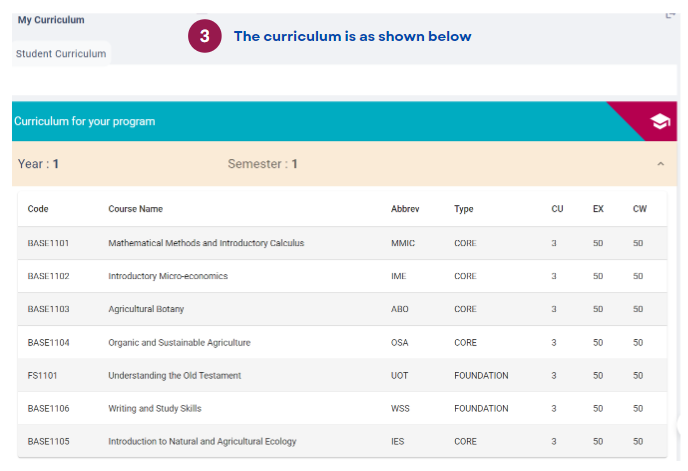Open the Student Curriculum tab
Image resolution: width=688 pixels, height=471 pixels.
pyautogui.click(x=61, y=54)
